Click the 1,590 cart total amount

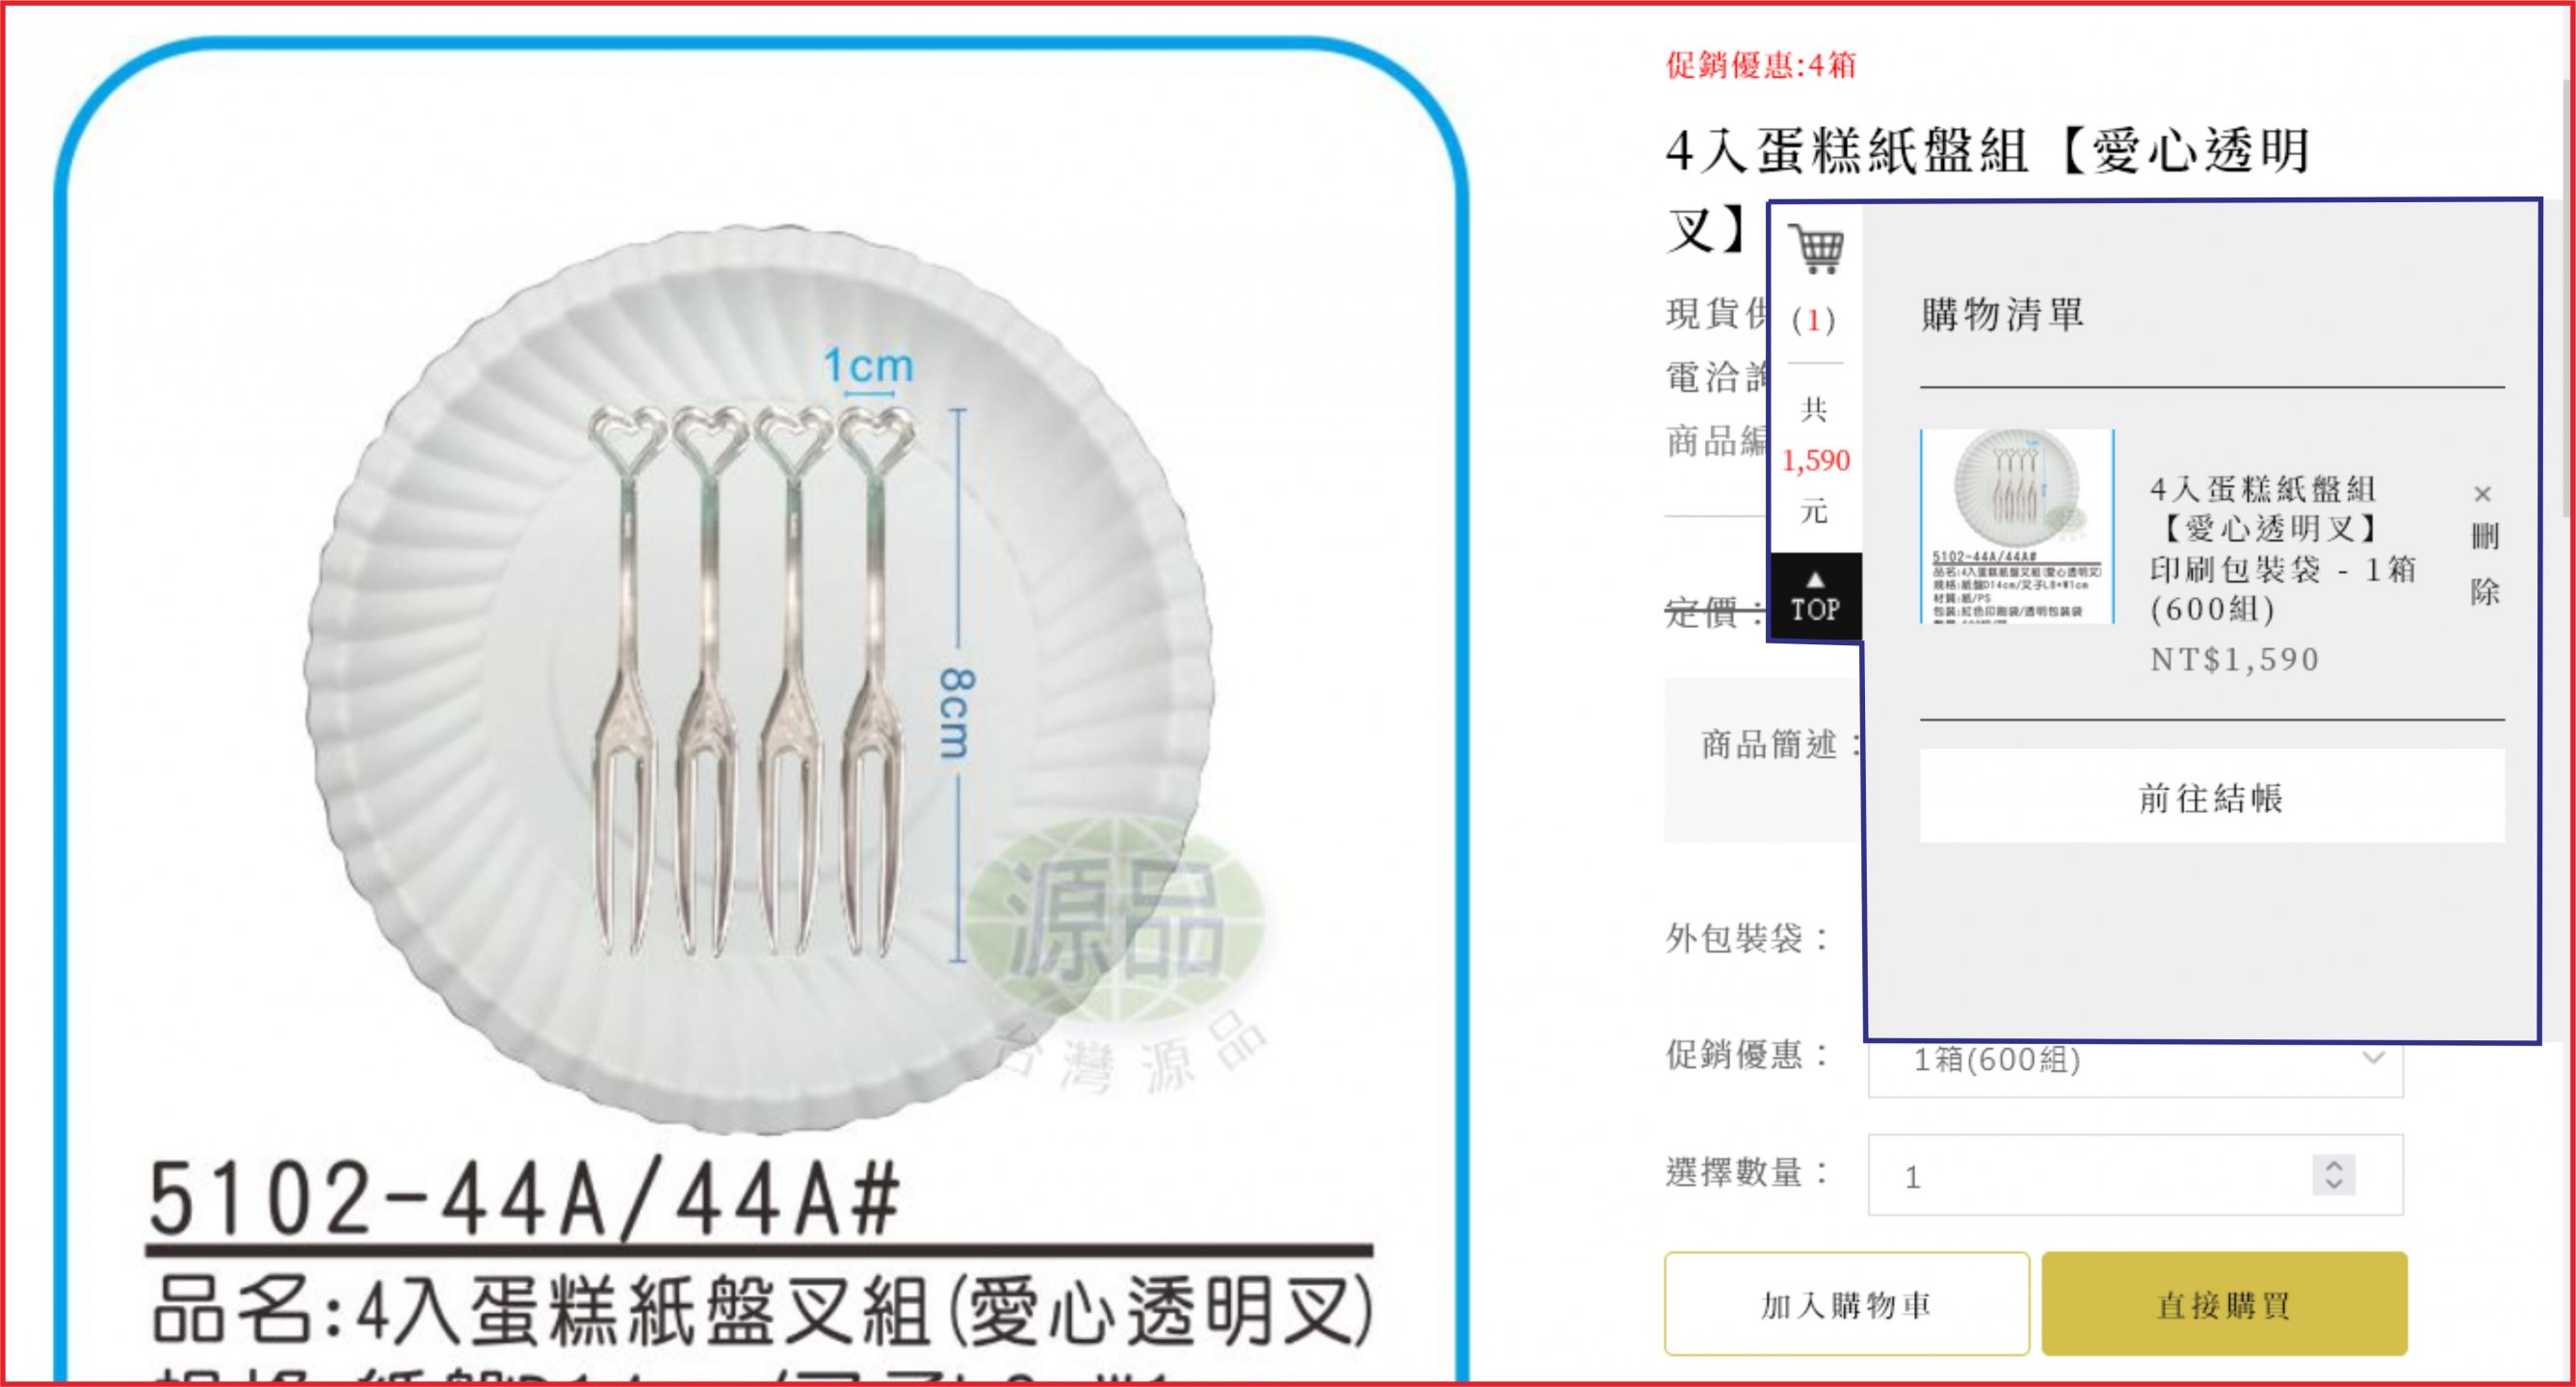[1815, 461]
